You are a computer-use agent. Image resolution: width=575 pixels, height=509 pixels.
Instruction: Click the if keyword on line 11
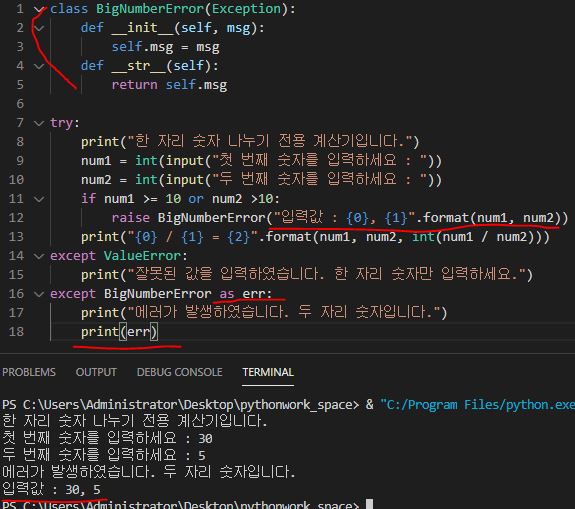(88, 199)
